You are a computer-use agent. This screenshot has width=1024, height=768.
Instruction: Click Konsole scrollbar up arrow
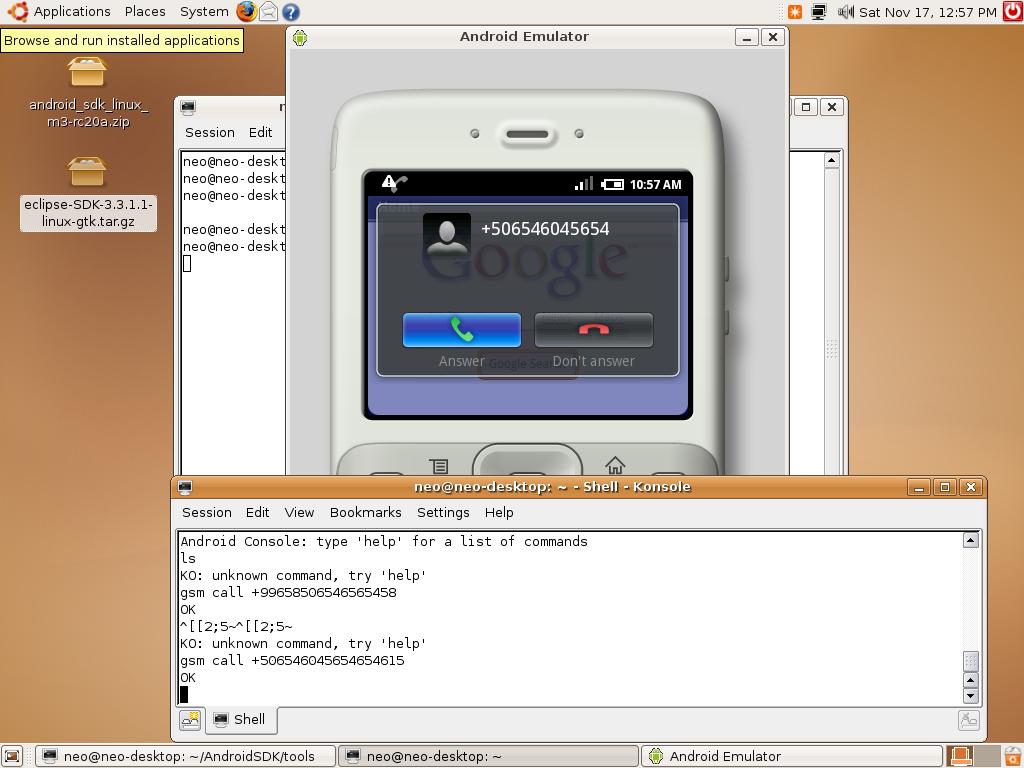[x=971, y=540]
